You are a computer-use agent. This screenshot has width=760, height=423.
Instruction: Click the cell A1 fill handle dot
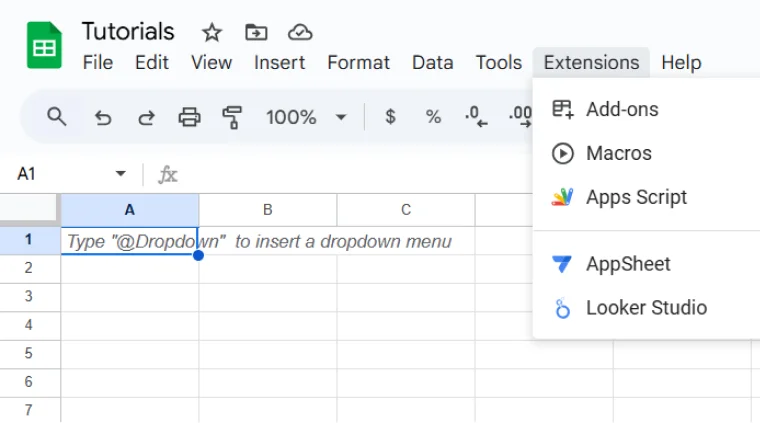click(198, 255)
